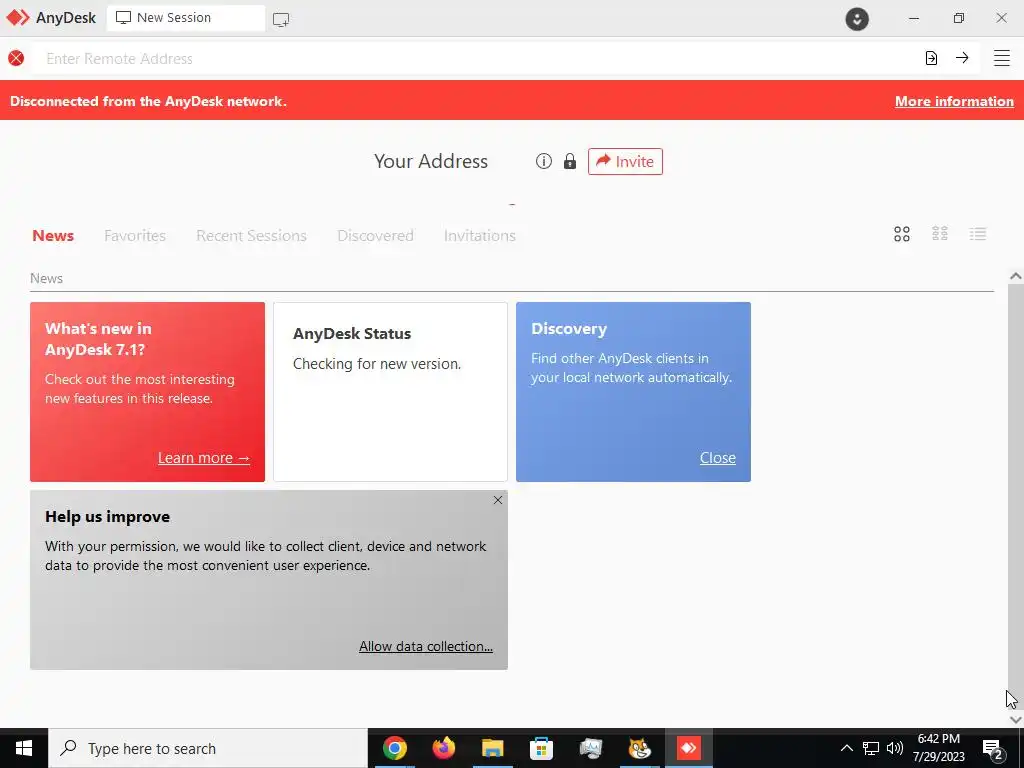Viewport: 1024px width, 768px height.
Task: Click the Invite button
Action: tap(625, 161)
